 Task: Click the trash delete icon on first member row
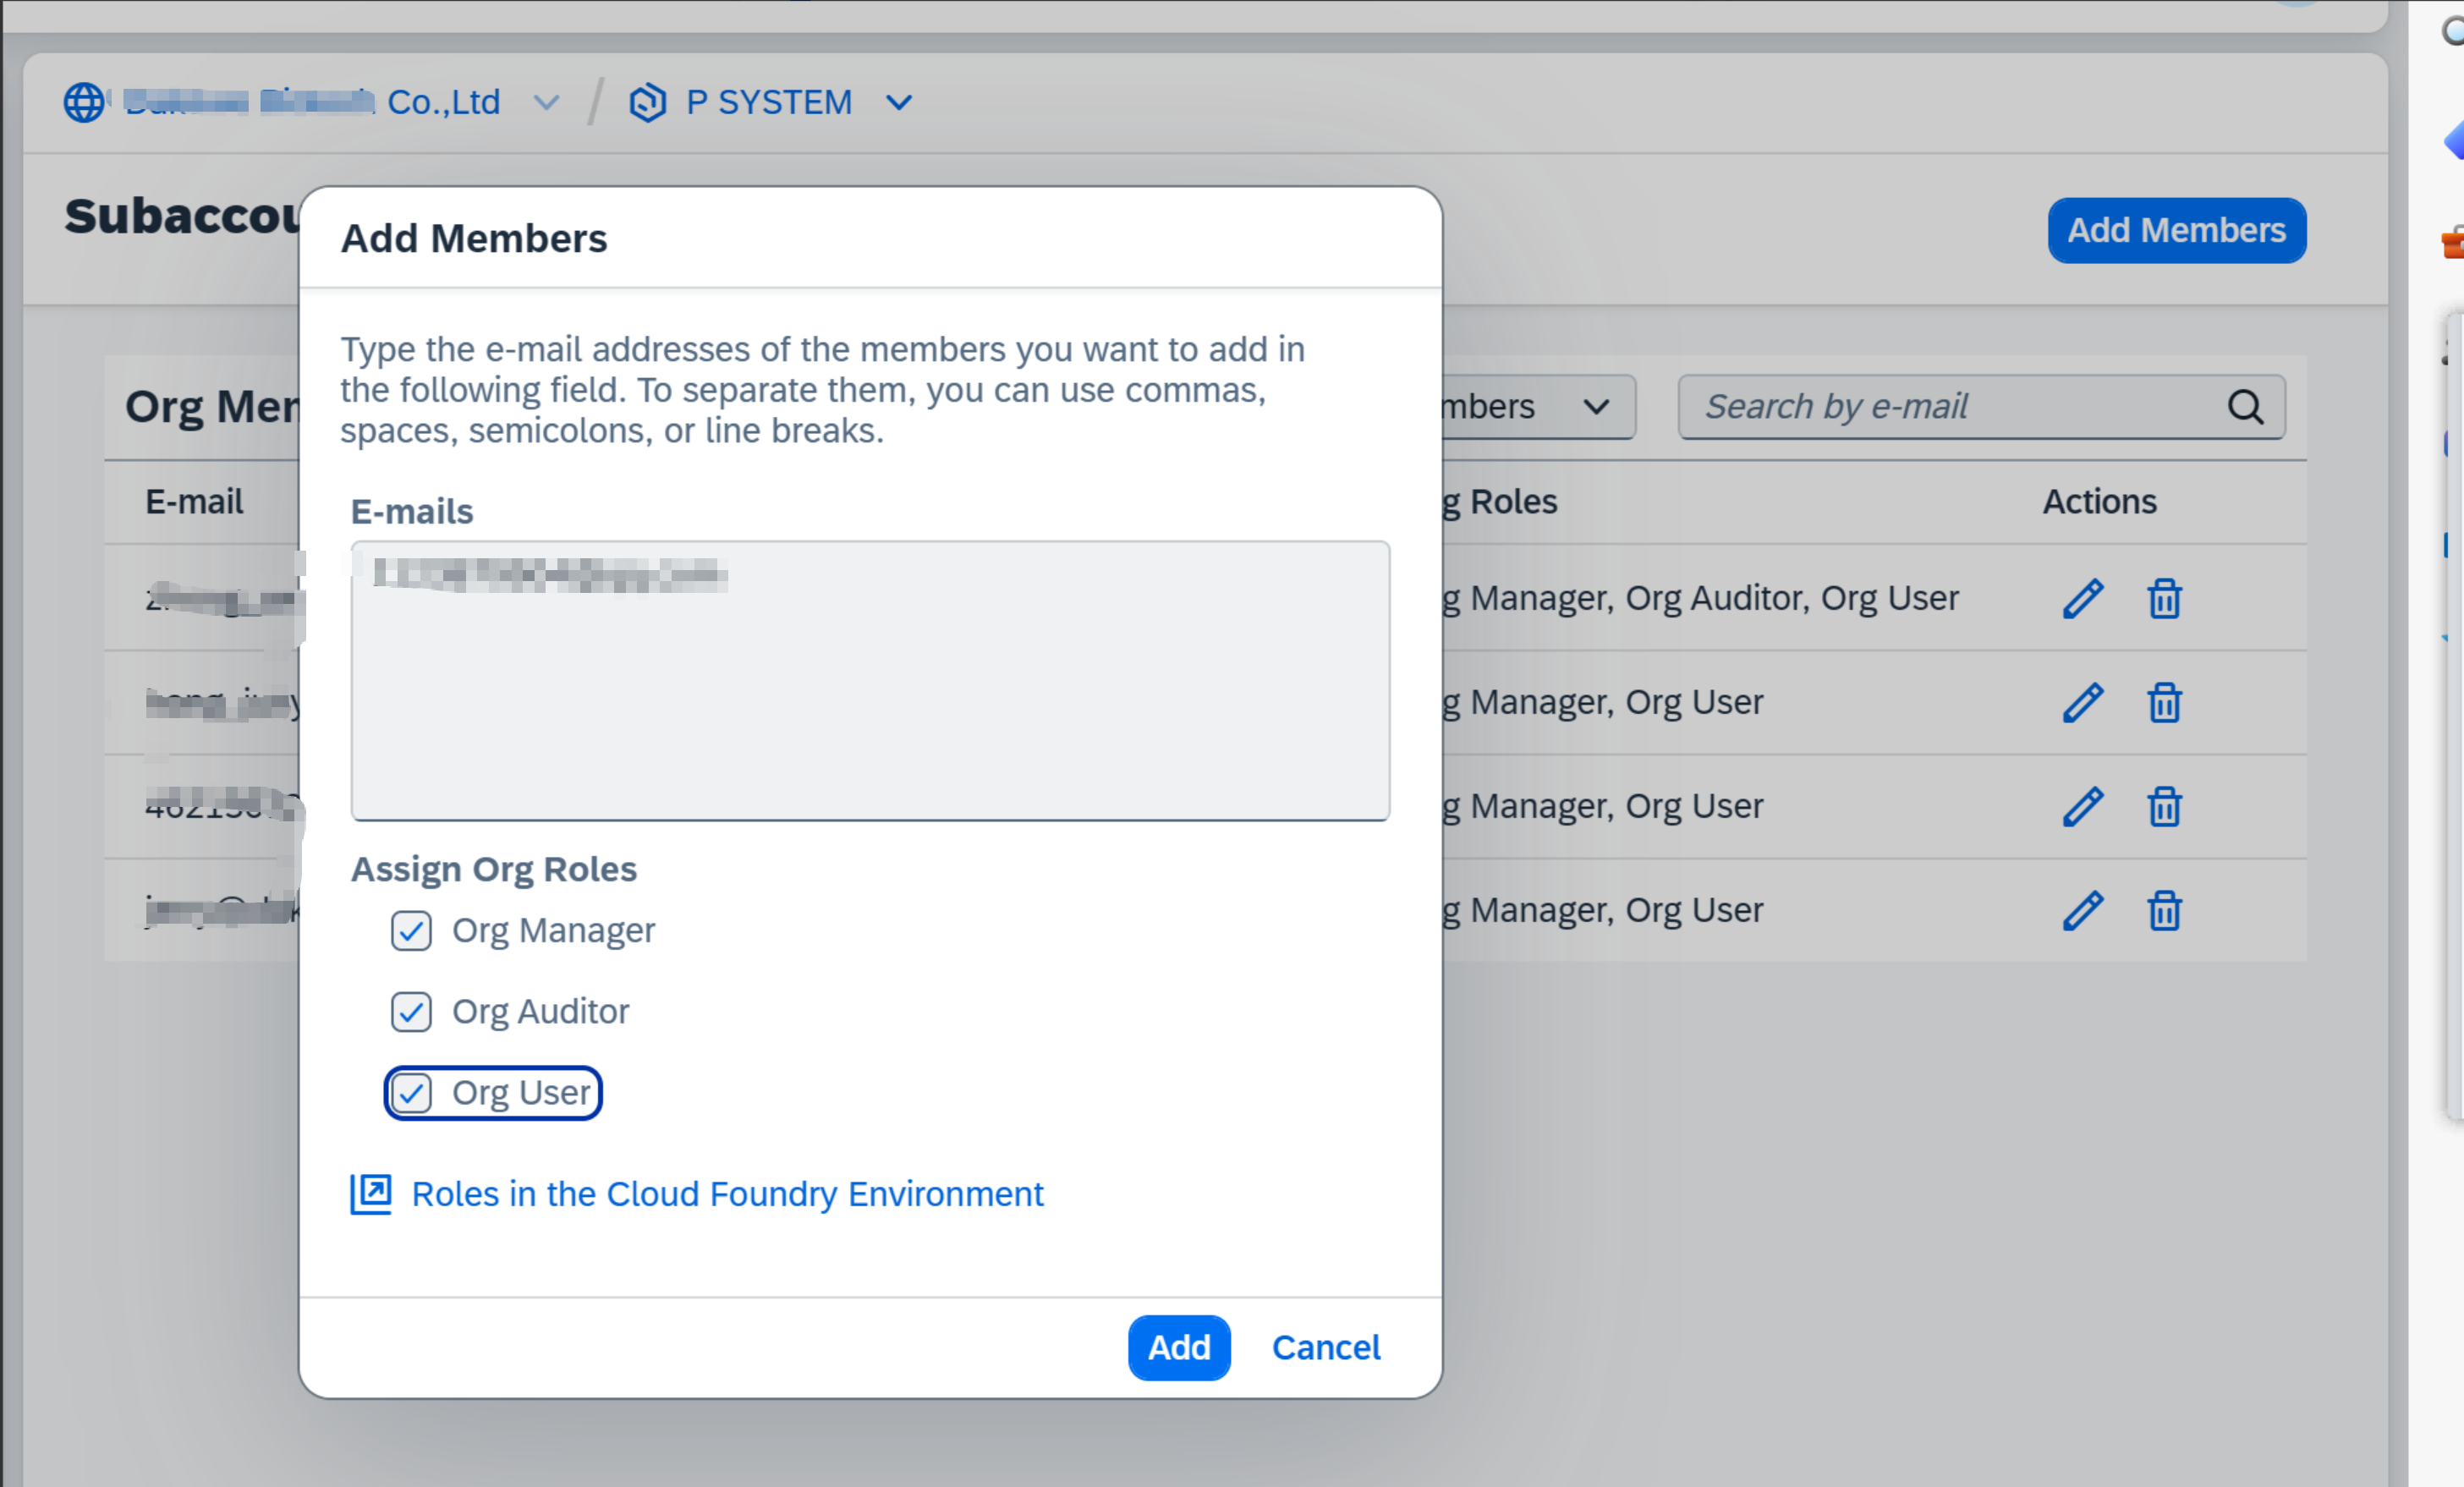[x=2165, y=597]
